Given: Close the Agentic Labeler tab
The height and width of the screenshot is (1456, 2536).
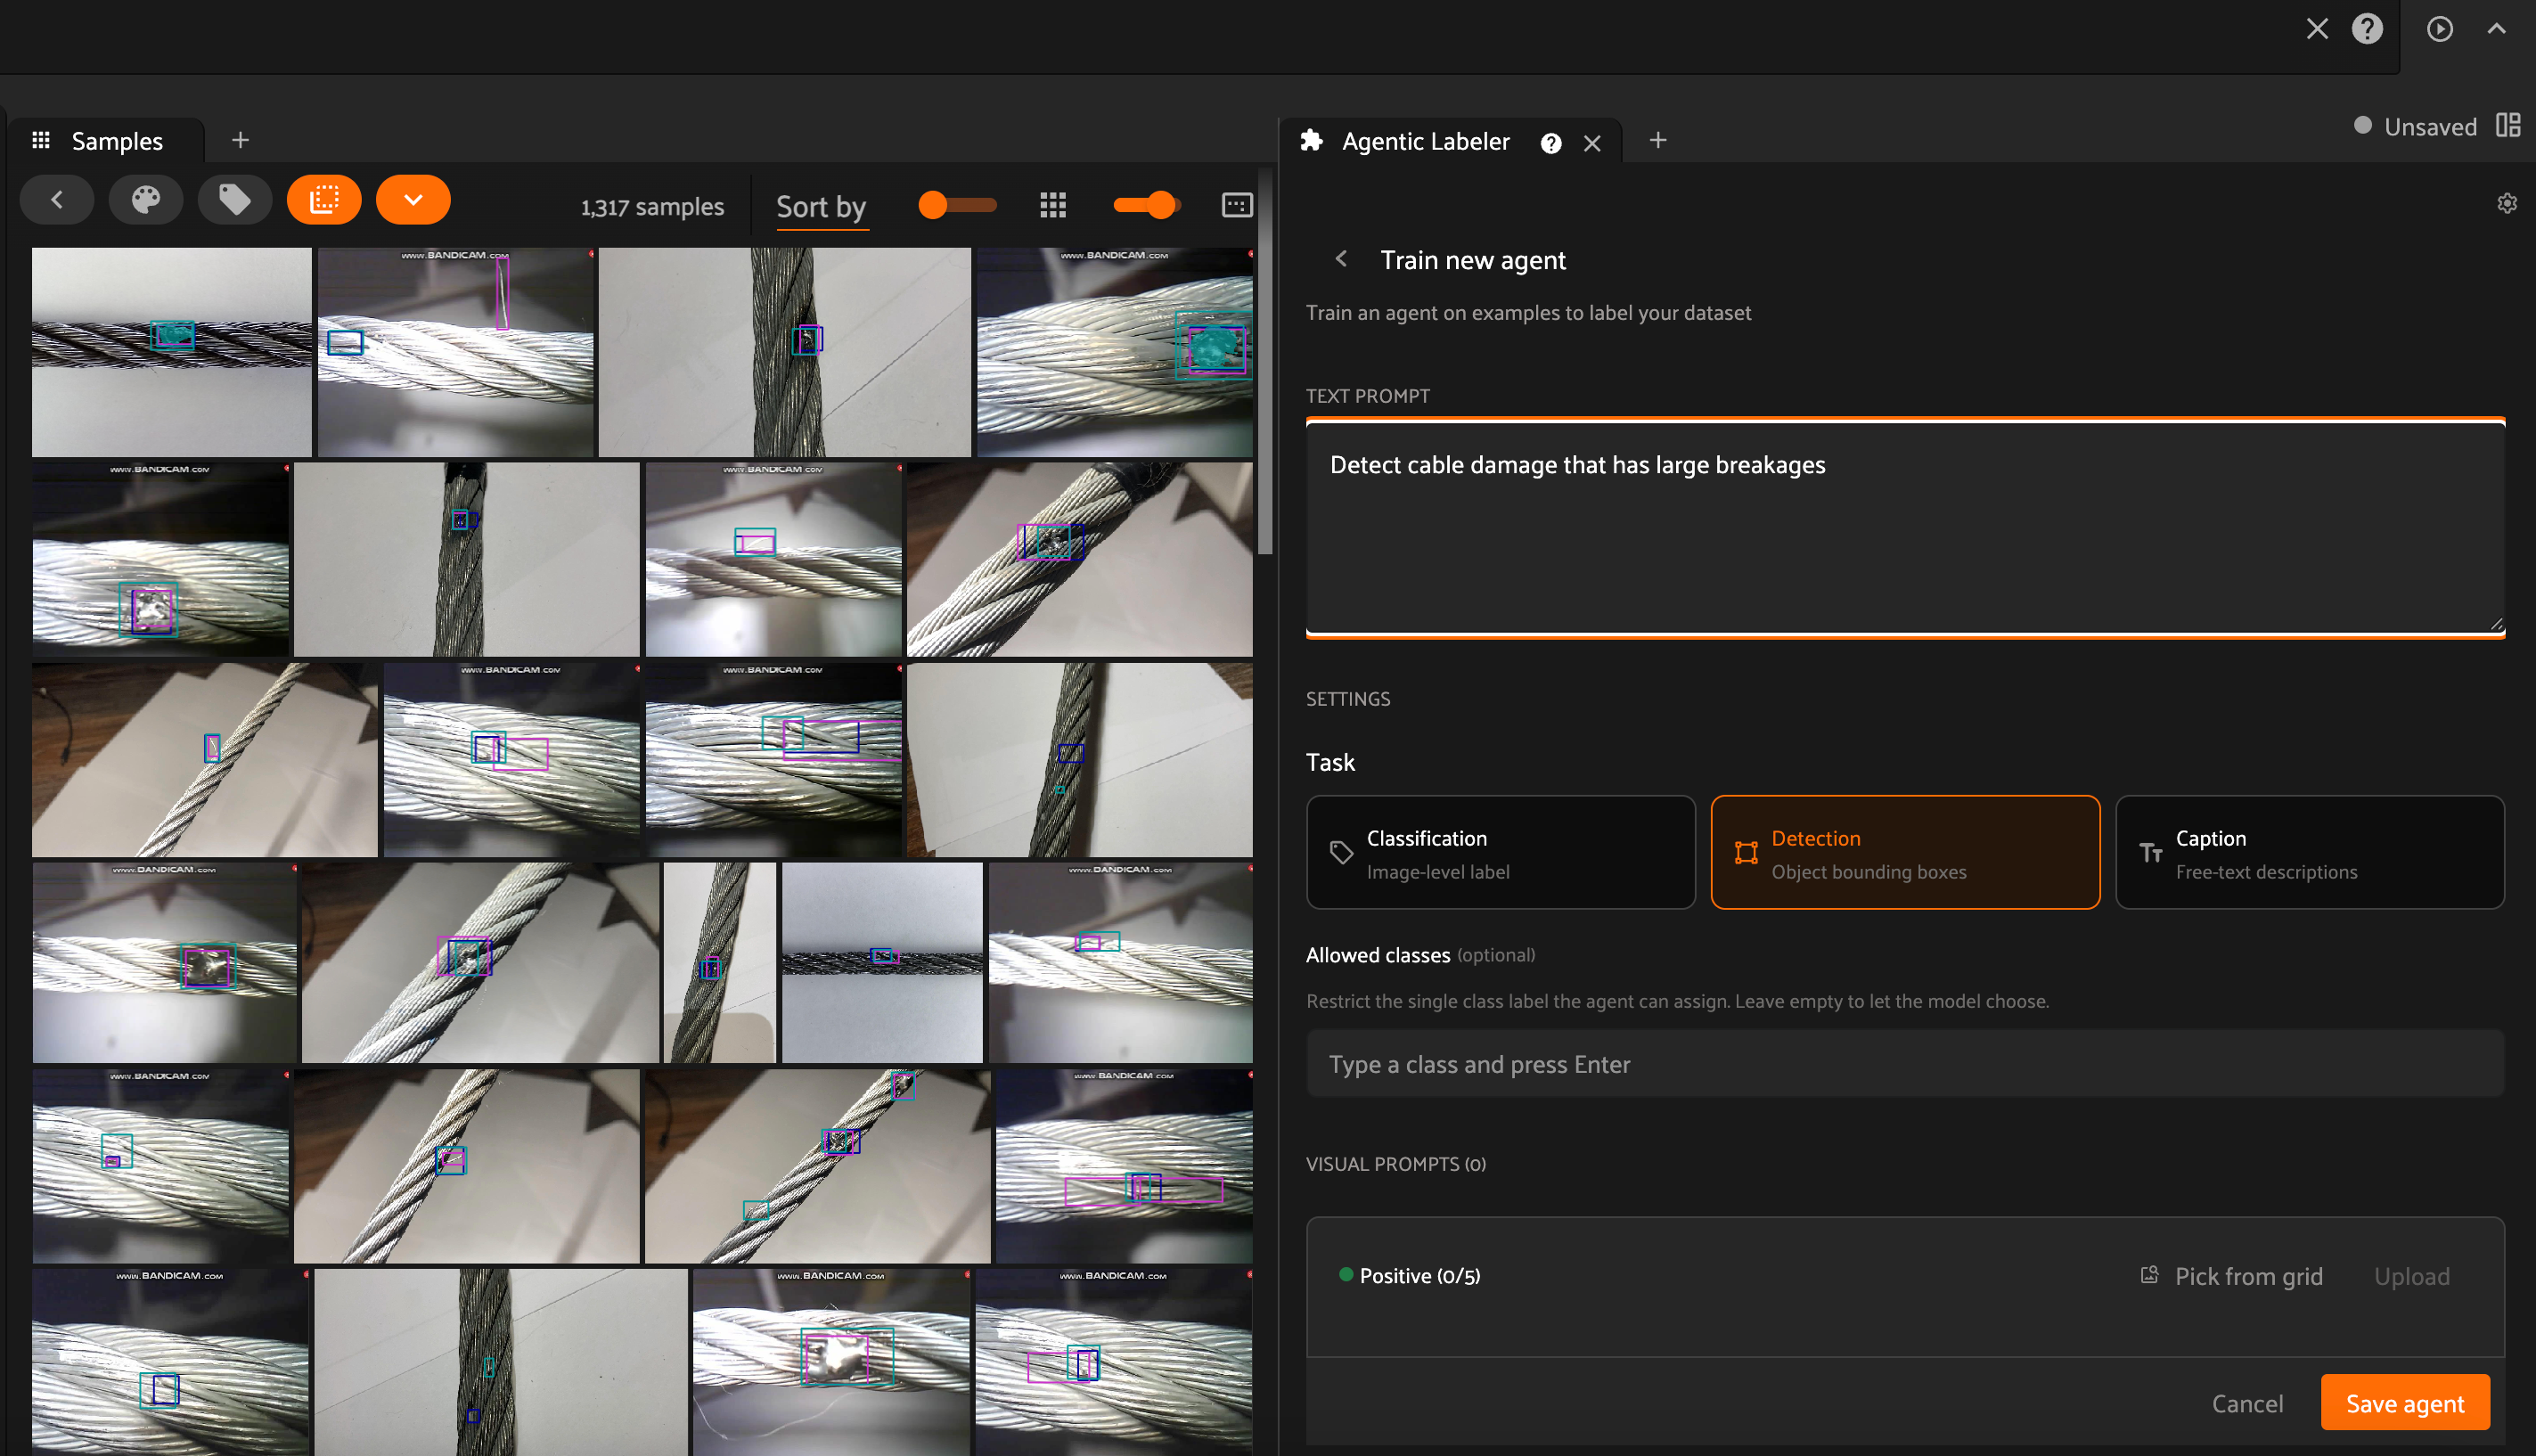Looking at the screenshot, I should click(1592, 143).
